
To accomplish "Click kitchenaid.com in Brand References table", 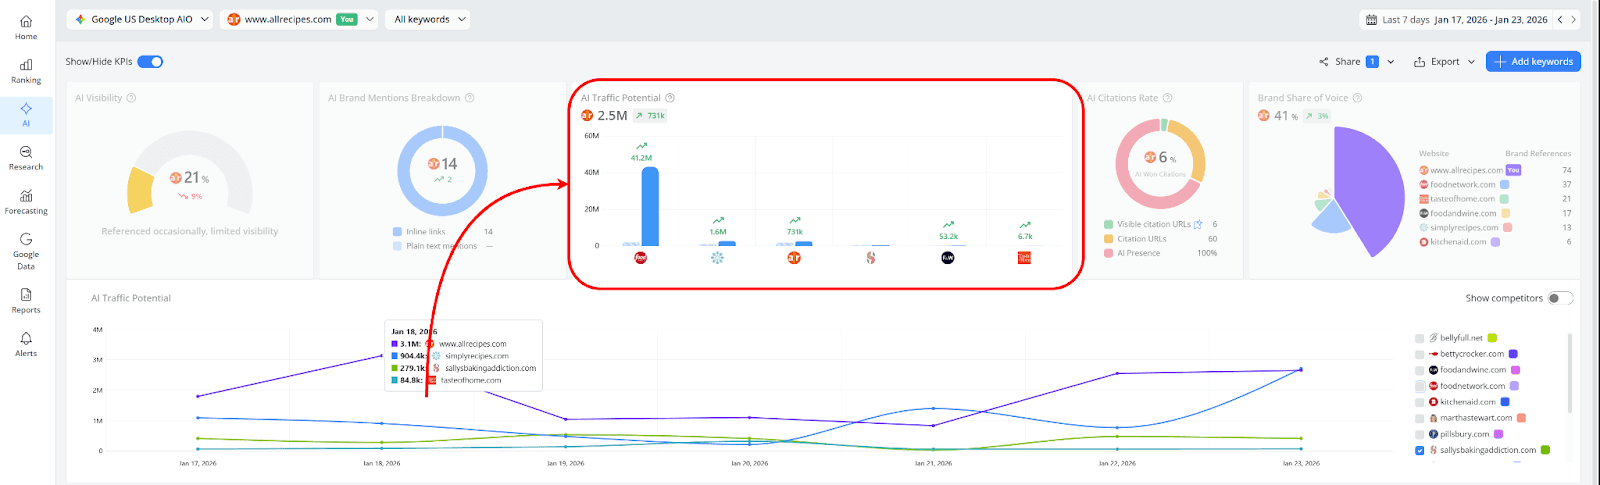I will [x=1458, y=242].
